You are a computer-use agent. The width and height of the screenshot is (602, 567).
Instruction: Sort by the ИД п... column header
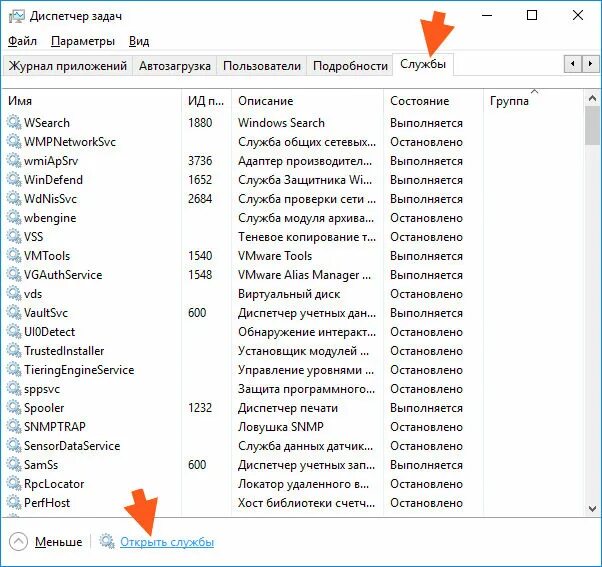[206, 101]
